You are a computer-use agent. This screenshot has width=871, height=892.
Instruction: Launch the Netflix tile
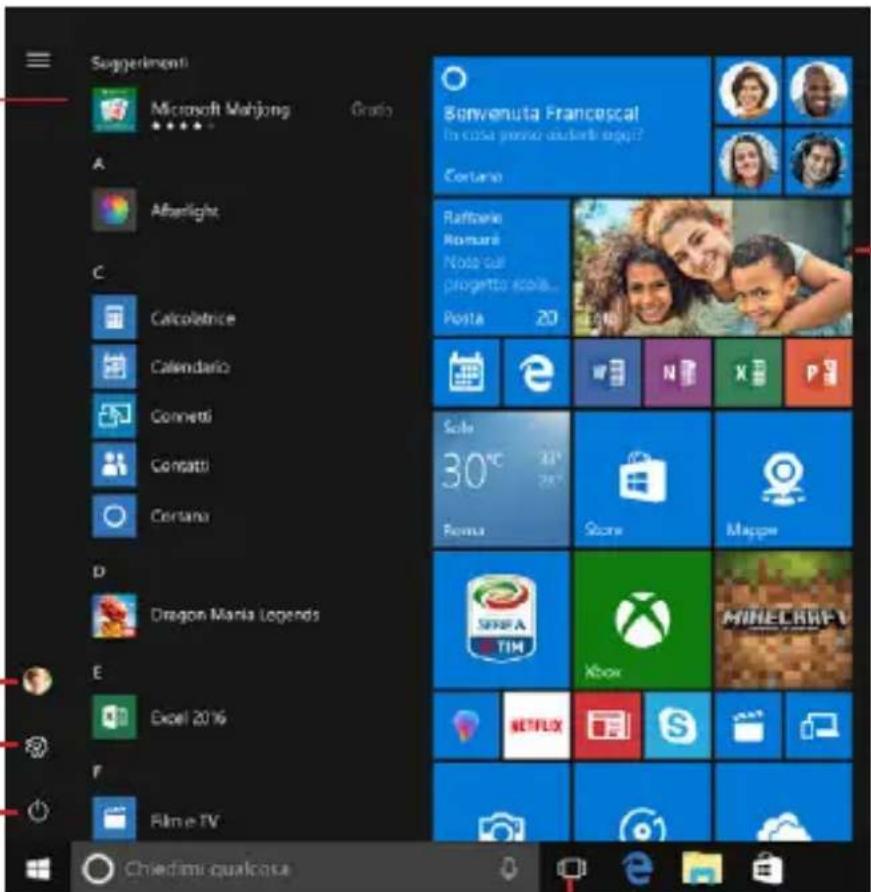[536, 725]
